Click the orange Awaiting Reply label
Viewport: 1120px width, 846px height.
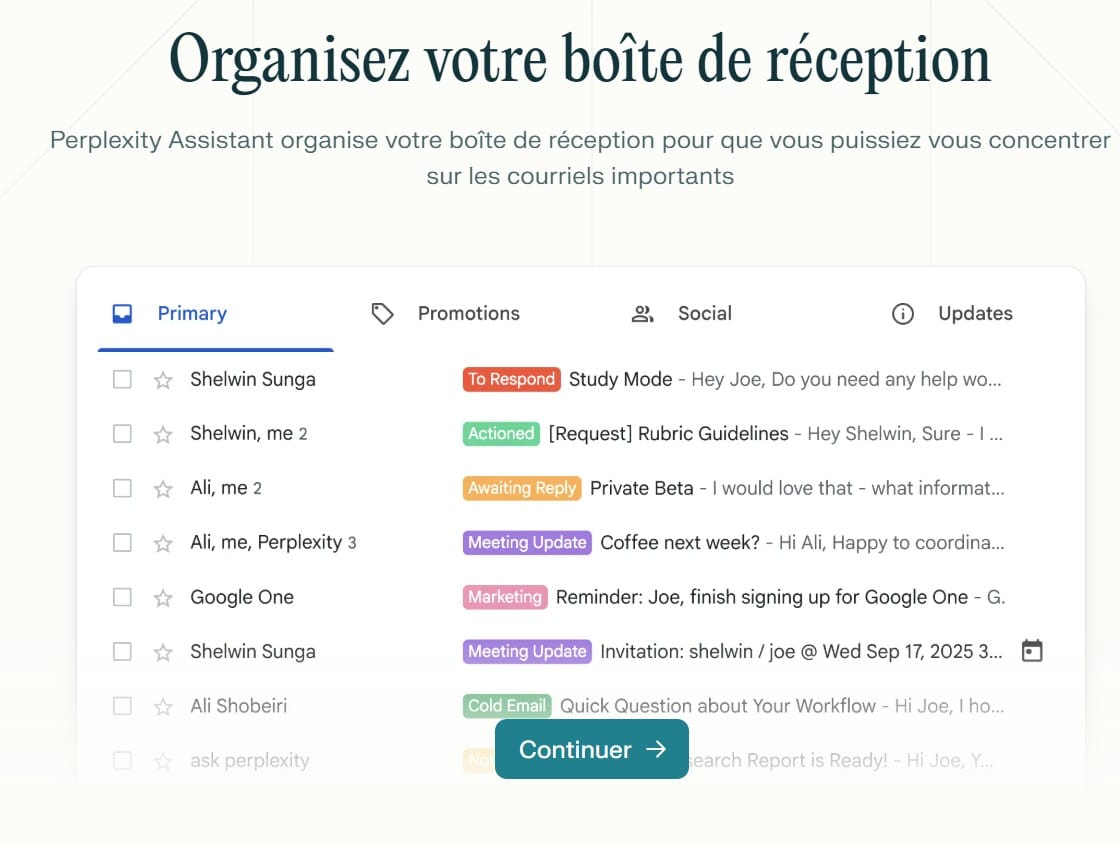[x=522, y=489]
